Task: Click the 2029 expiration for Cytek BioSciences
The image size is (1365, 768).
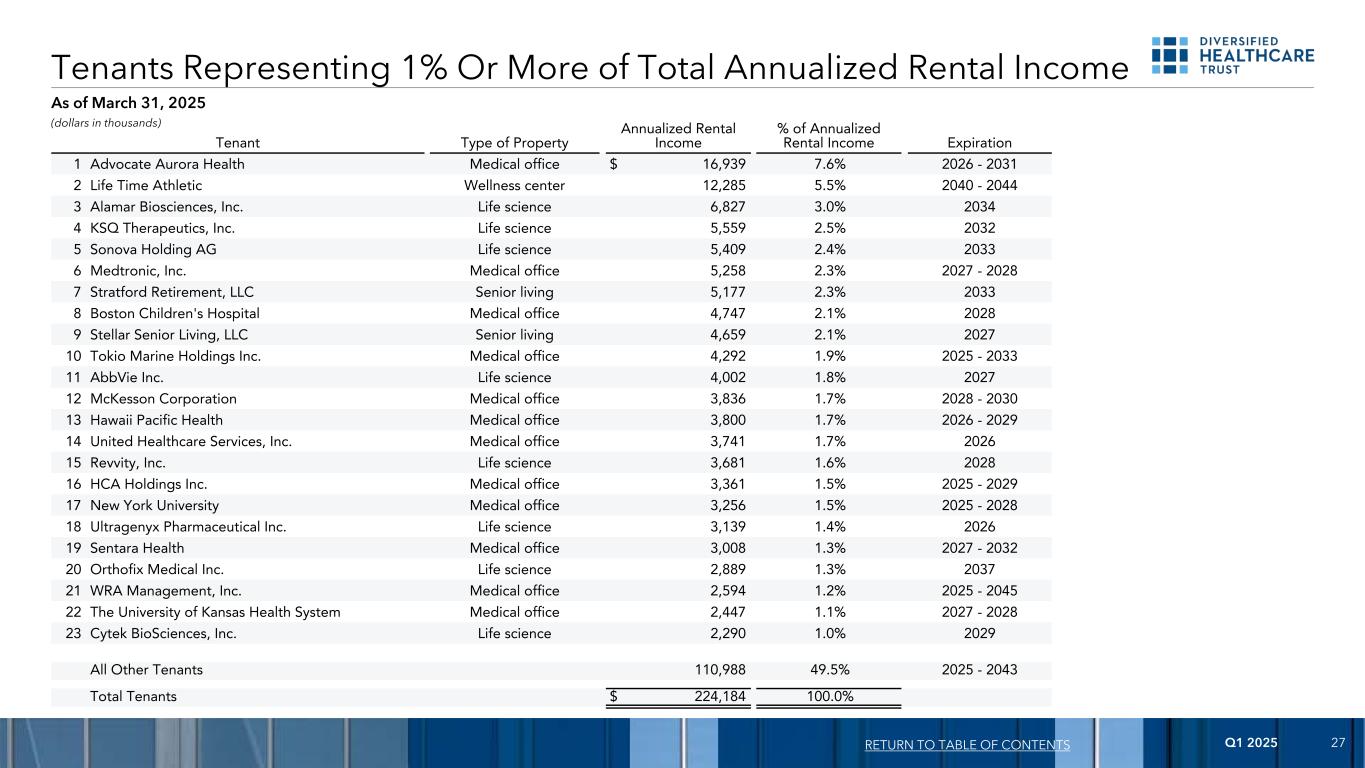Action: tap(979, 633)
